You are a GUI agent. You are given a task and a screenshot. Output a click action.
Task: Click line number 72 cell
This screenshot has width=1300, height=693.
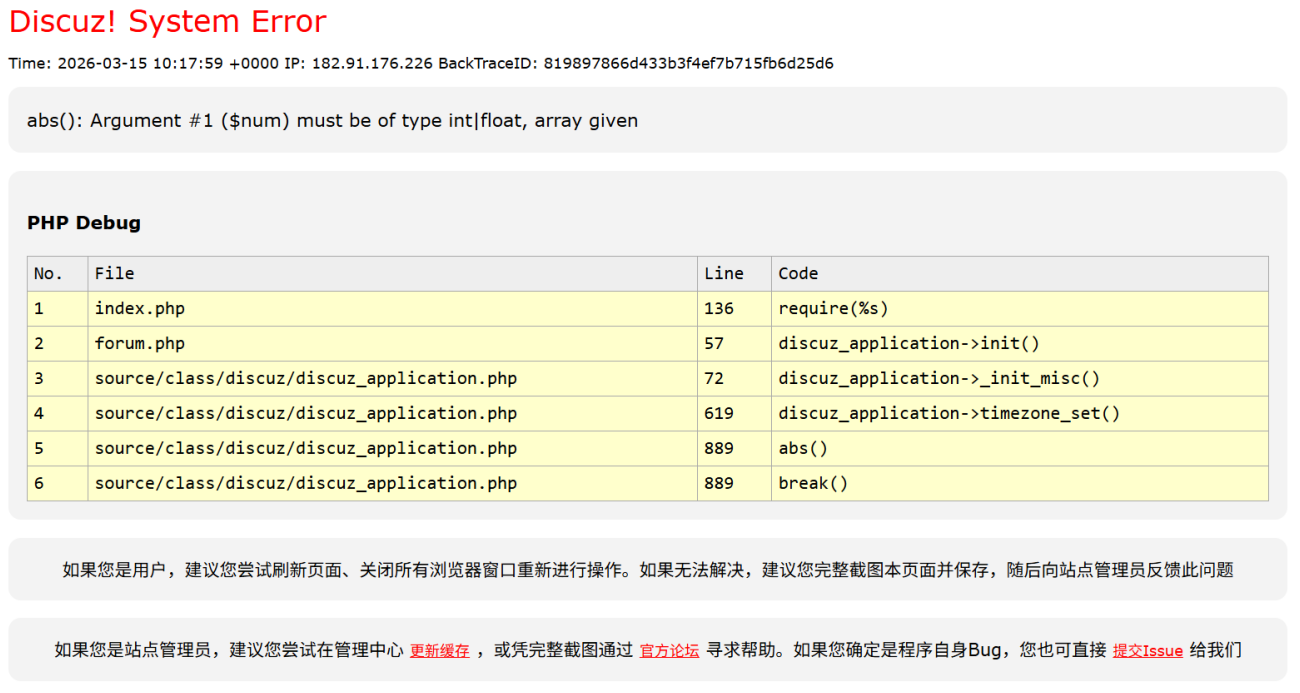click(735, 379)
